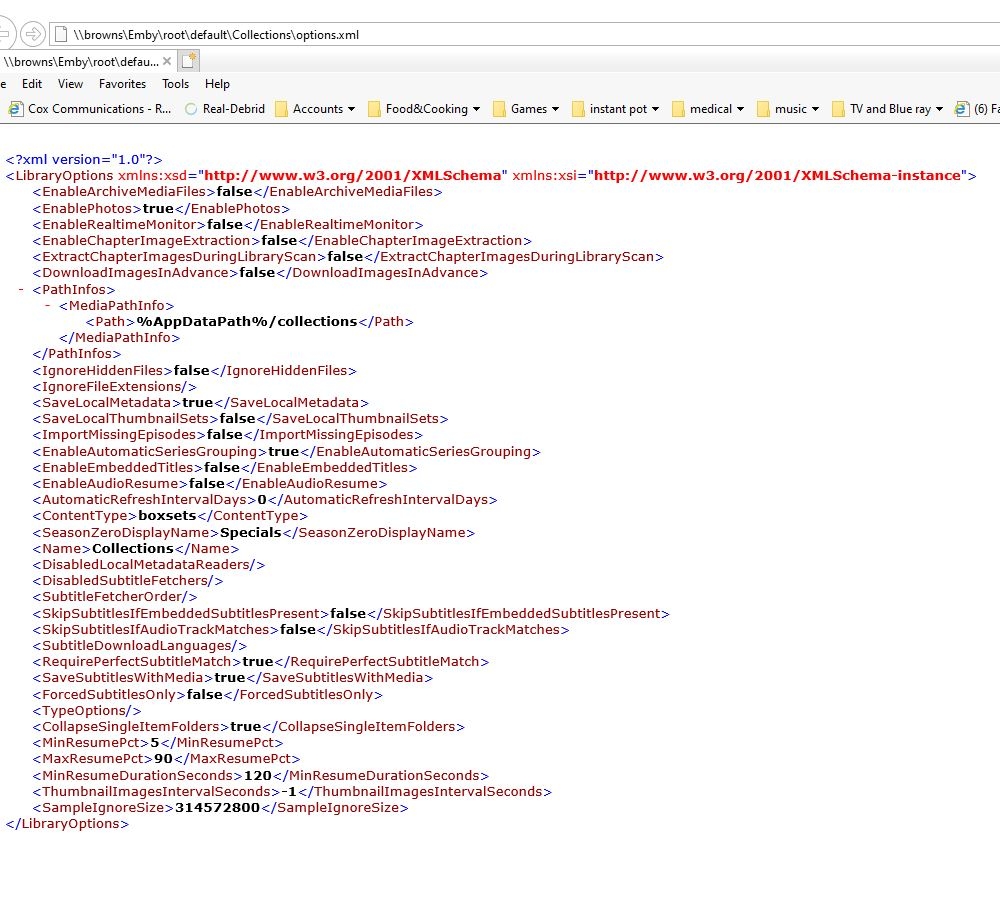Open a new tab with the new-tab icon
Viewport: 1000px width, 924px height.
point(189,61)
